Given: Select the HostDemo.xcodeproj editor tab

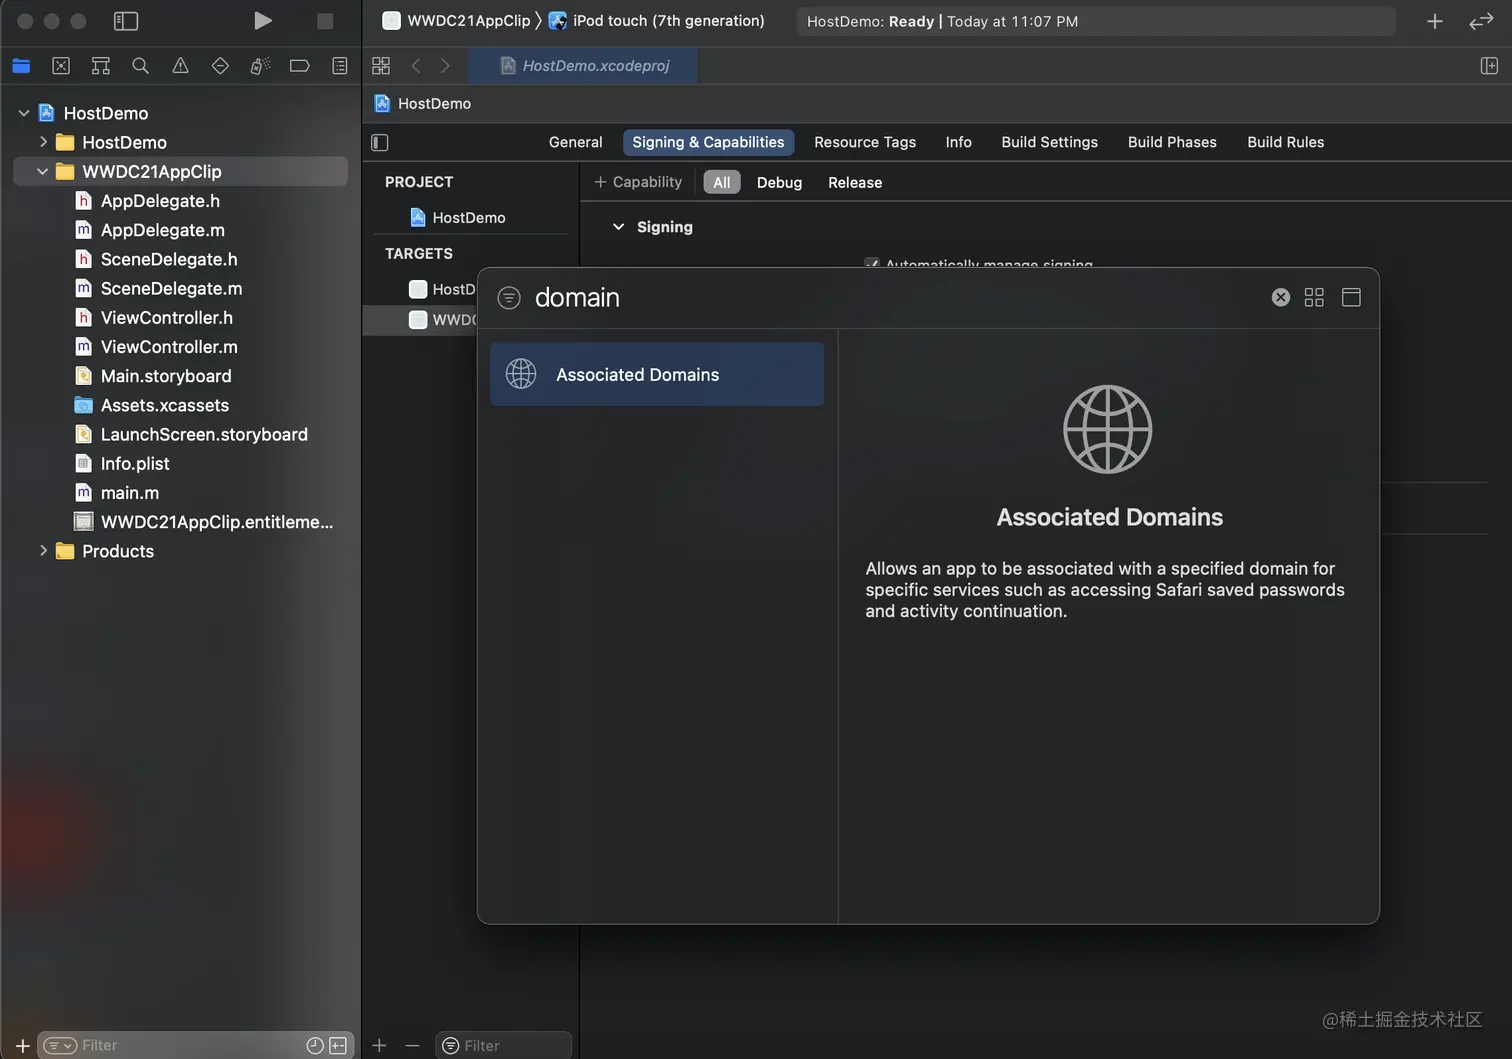Looking at the screenshot, I should pos(585,66).
